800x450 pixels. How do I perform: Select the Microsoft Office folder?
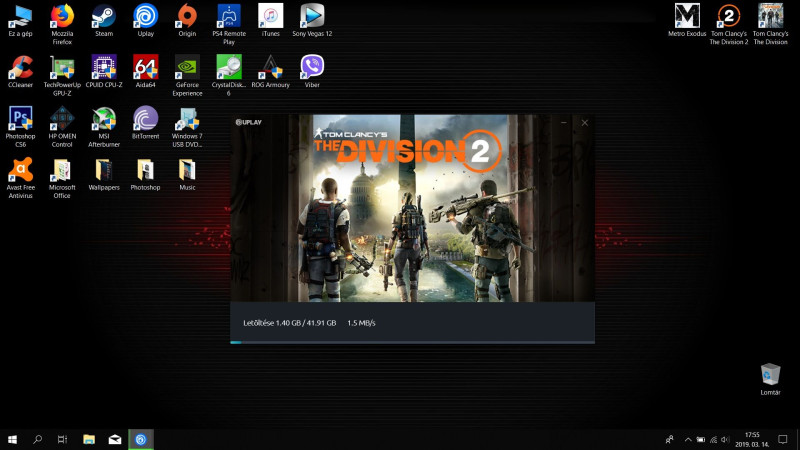coord(62,178)
